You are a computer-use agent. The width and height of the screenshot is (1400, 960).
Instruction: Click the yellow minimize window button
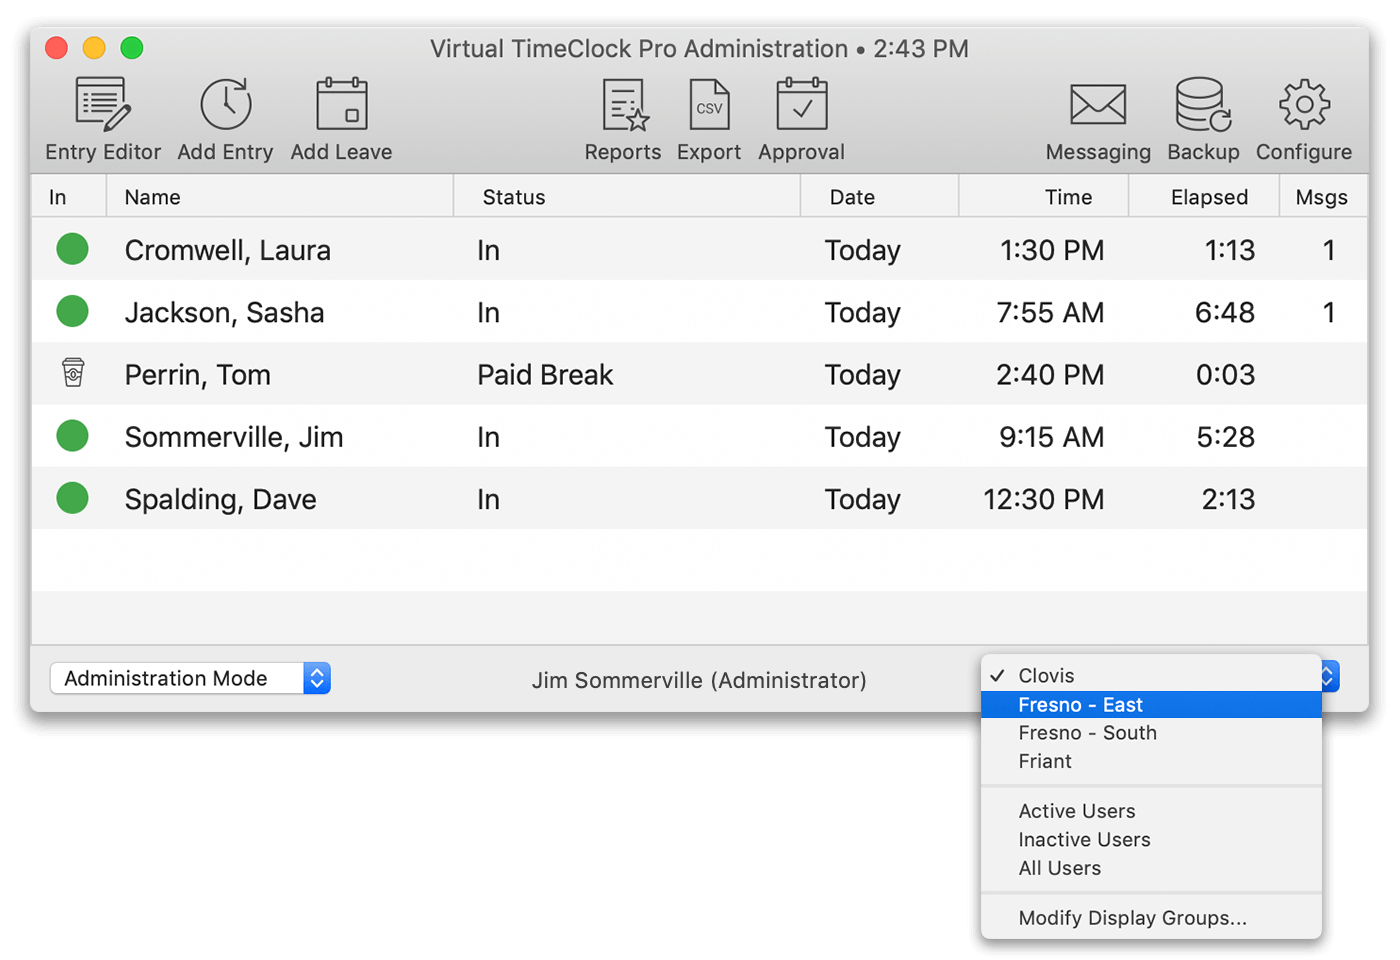coord(94,47)
